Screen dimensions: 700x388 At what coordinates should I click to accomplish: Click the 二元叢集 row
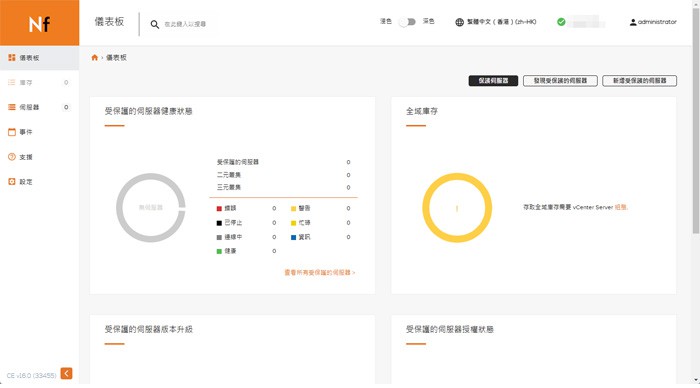pyautogui.click(x=283, y=175)
